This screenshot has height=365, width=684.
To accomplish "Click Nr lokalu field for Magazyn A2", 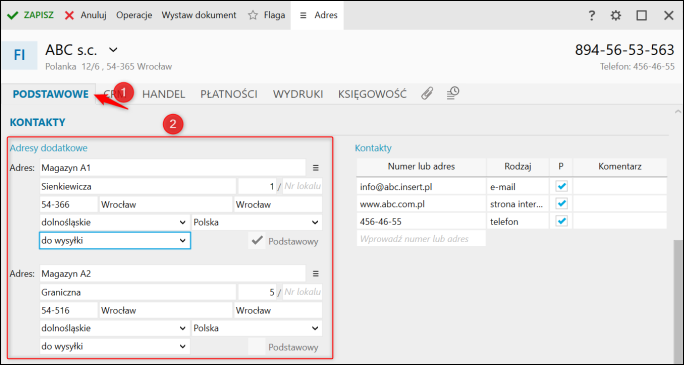I will point(302,292).
